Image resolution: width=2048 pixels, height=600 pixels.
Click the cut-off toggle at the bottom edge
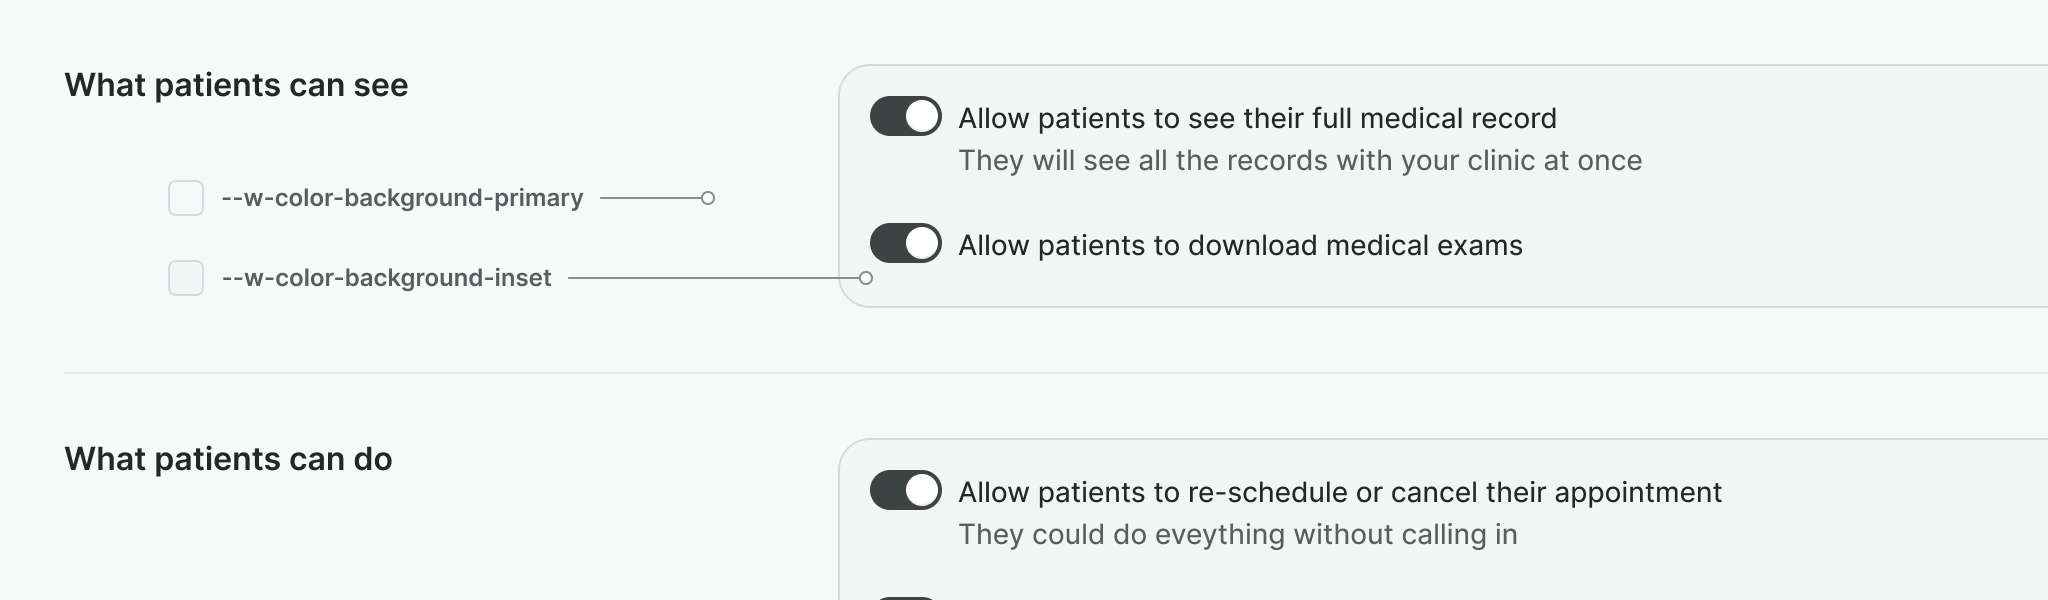click(905, 597)
